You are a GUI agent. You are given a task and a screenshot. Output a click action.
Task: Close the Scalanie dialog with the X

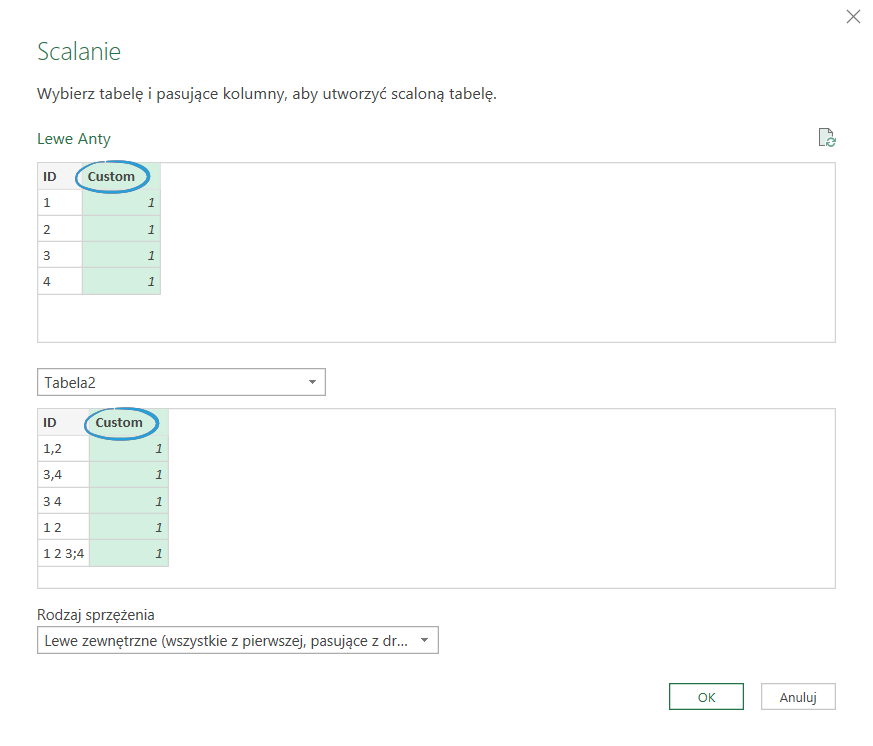[853, 17]
